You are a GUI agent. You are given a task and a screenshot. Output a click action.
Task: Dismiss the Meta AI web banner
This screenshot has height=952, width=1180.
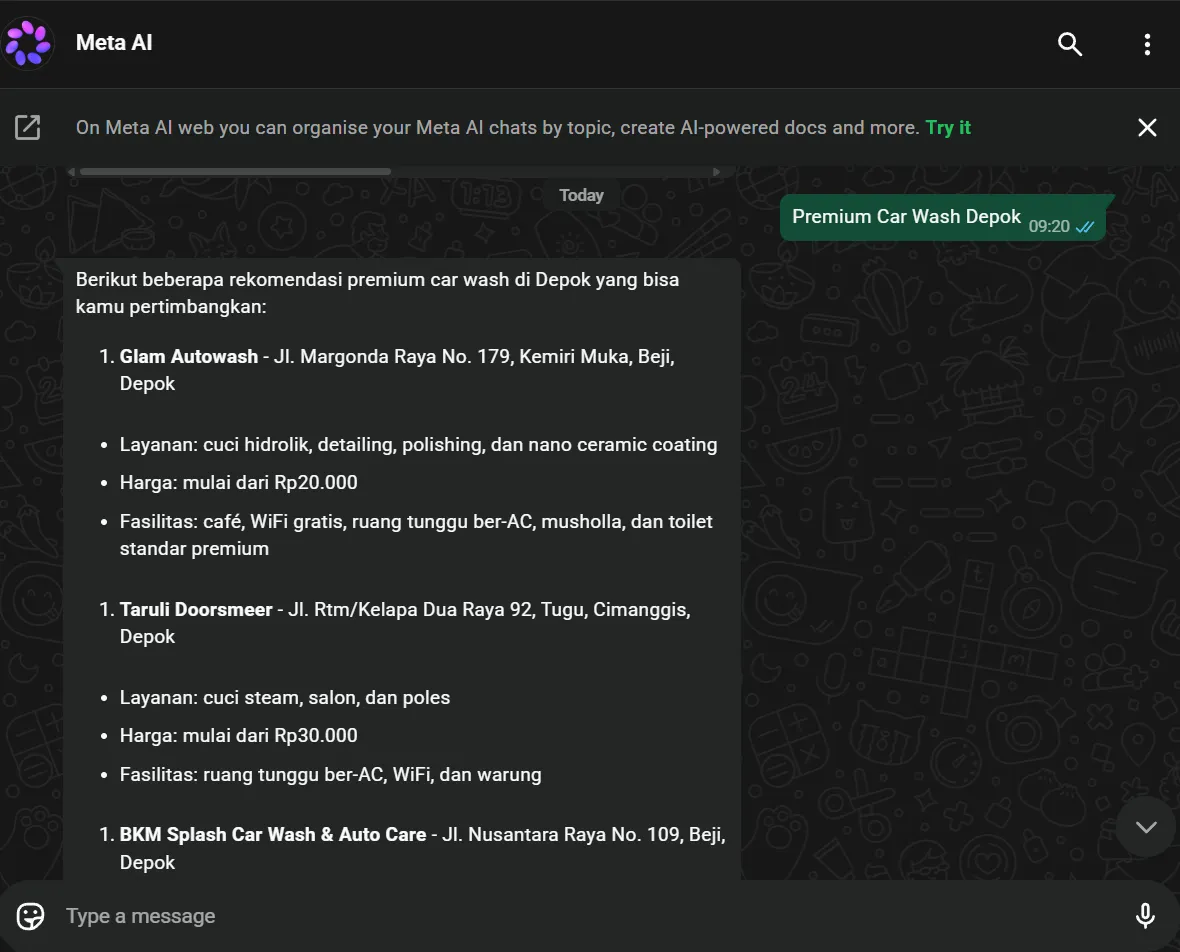click(x=1147, y=127)
